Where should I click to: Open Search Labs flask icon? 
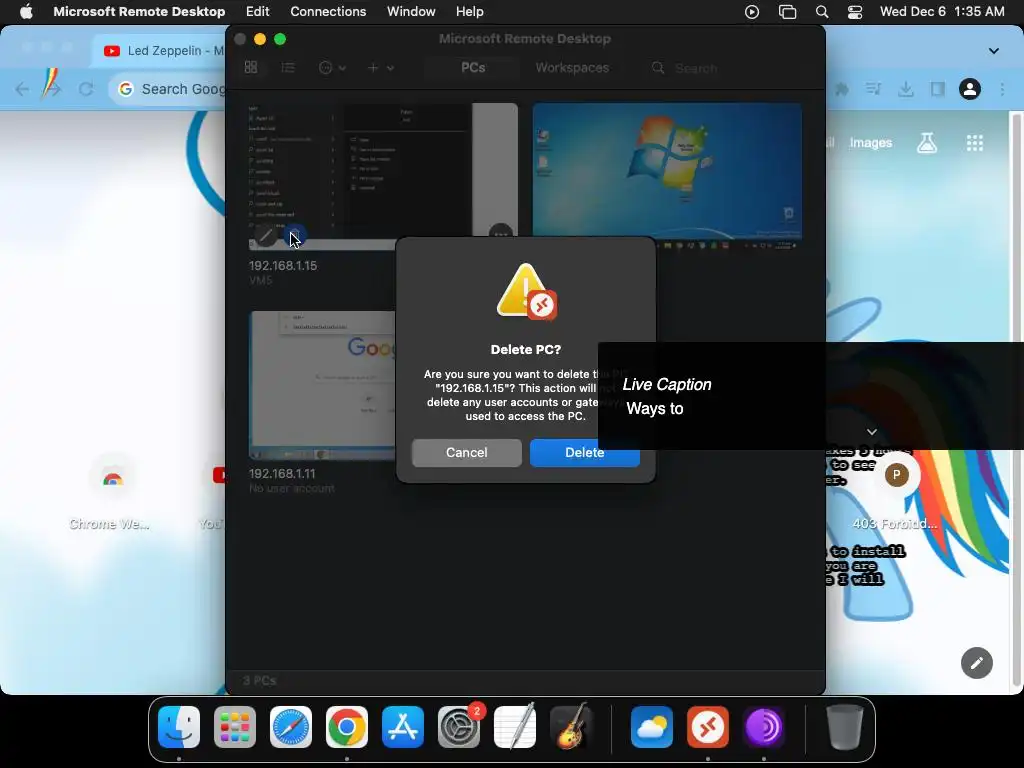pos(927,143)
